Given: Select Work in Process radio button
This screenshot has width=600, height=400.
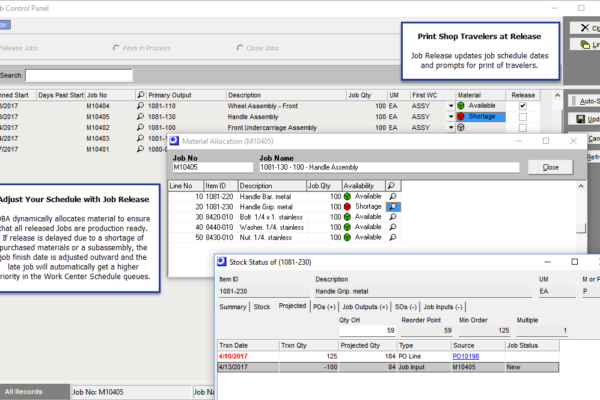Looking at the screenshot, I should click(x=116, y=48).
